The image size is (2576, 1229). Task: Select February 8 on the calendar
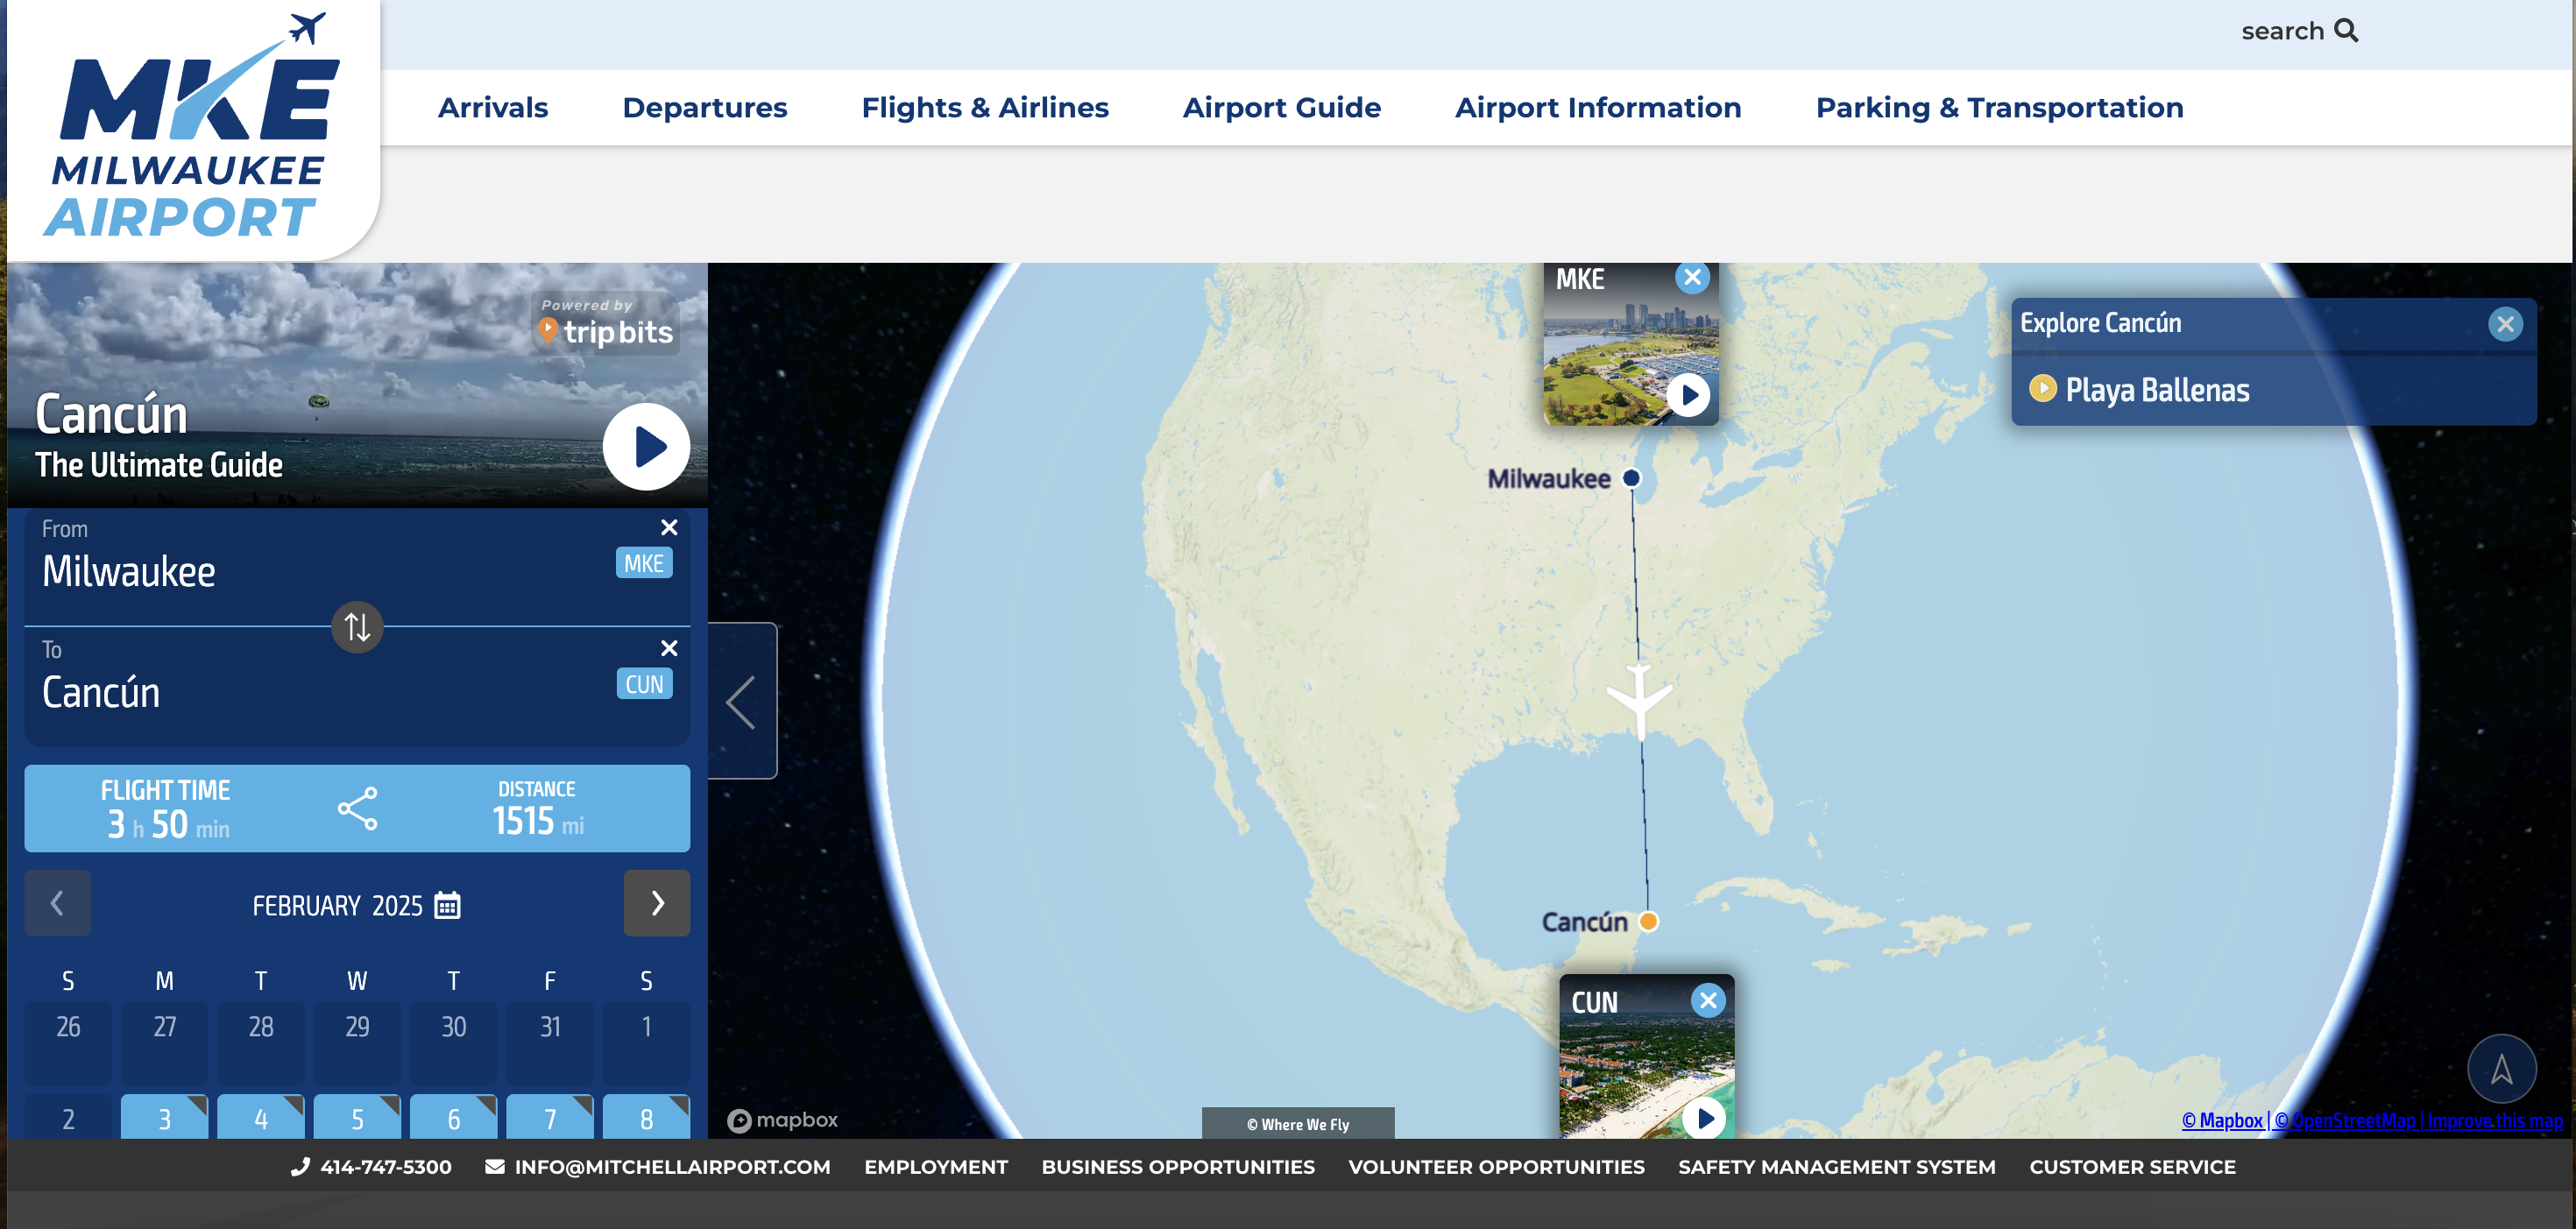646,1118
